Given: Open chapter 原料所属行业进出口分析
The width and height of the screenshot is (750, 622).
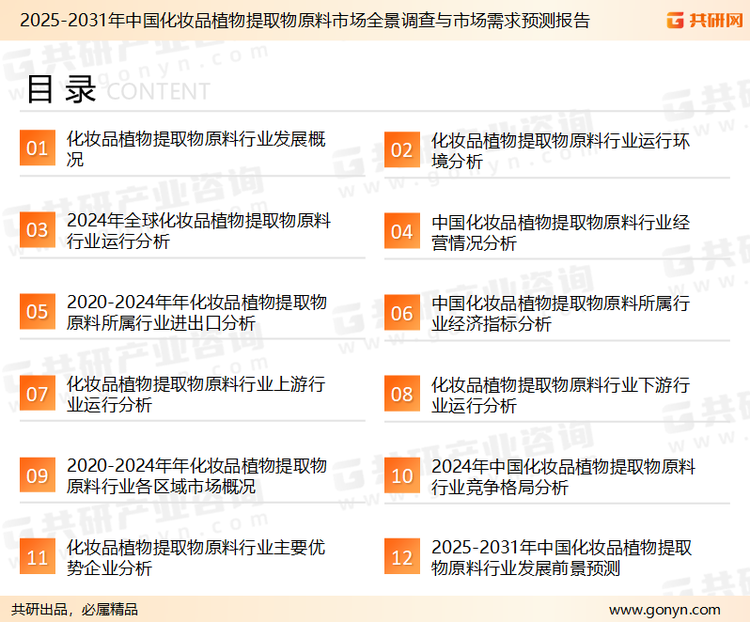Looking at the screenshot, I should 197,312.
